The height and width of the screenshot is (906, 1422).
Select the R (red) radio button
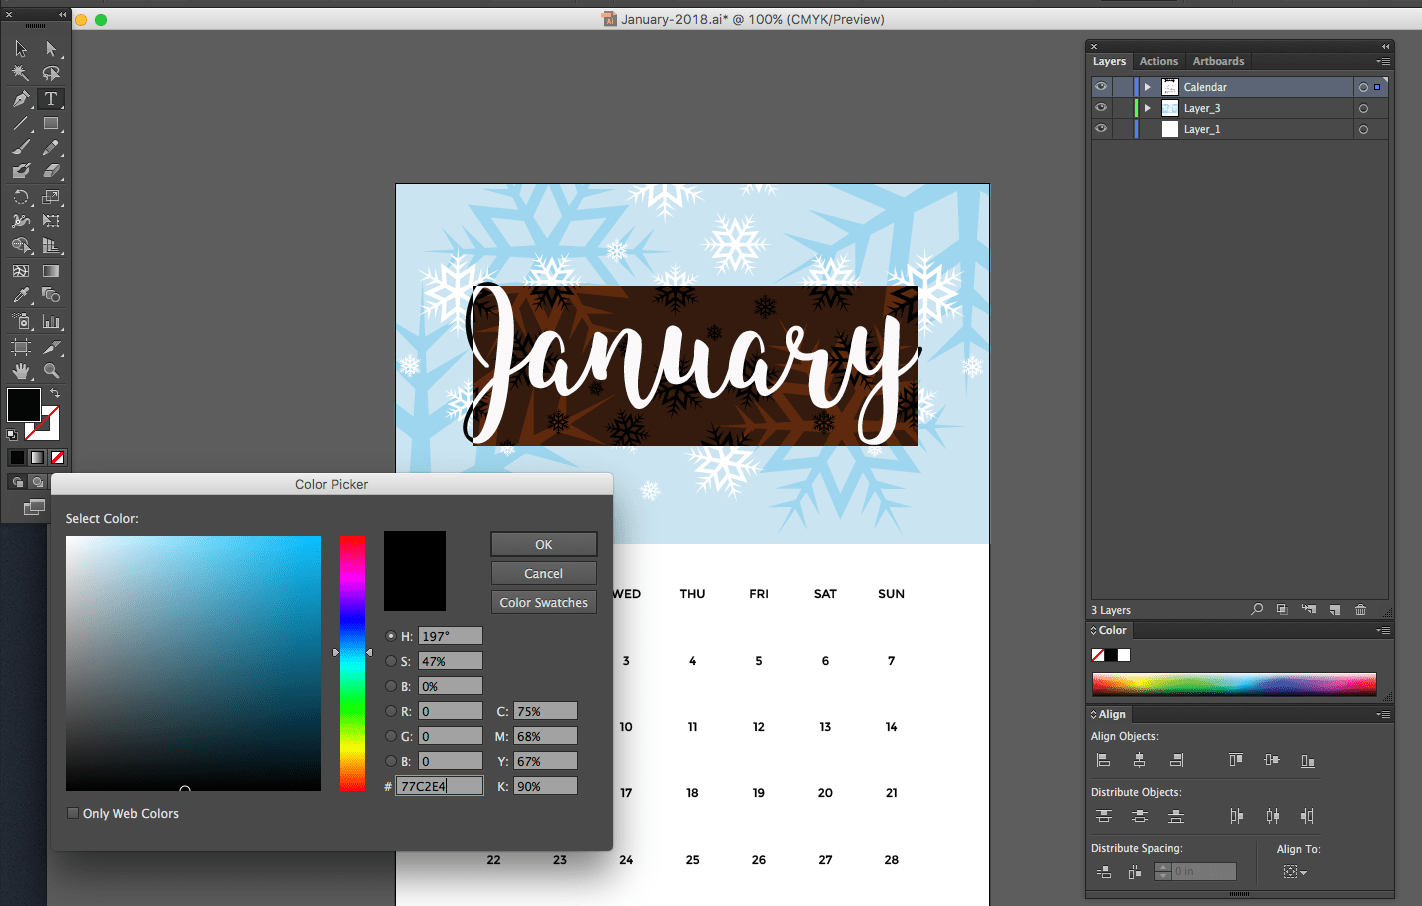pos(391,711)
